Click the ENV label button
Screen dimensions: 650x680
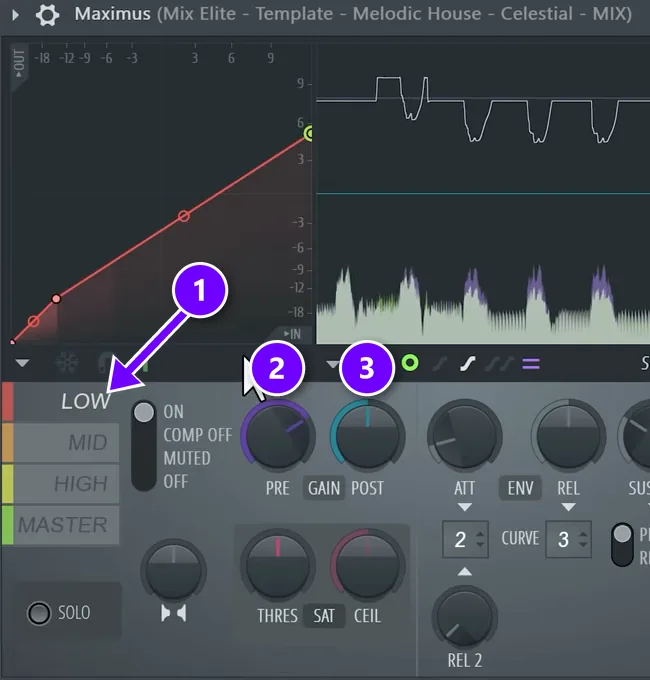[x=520, y=488]
